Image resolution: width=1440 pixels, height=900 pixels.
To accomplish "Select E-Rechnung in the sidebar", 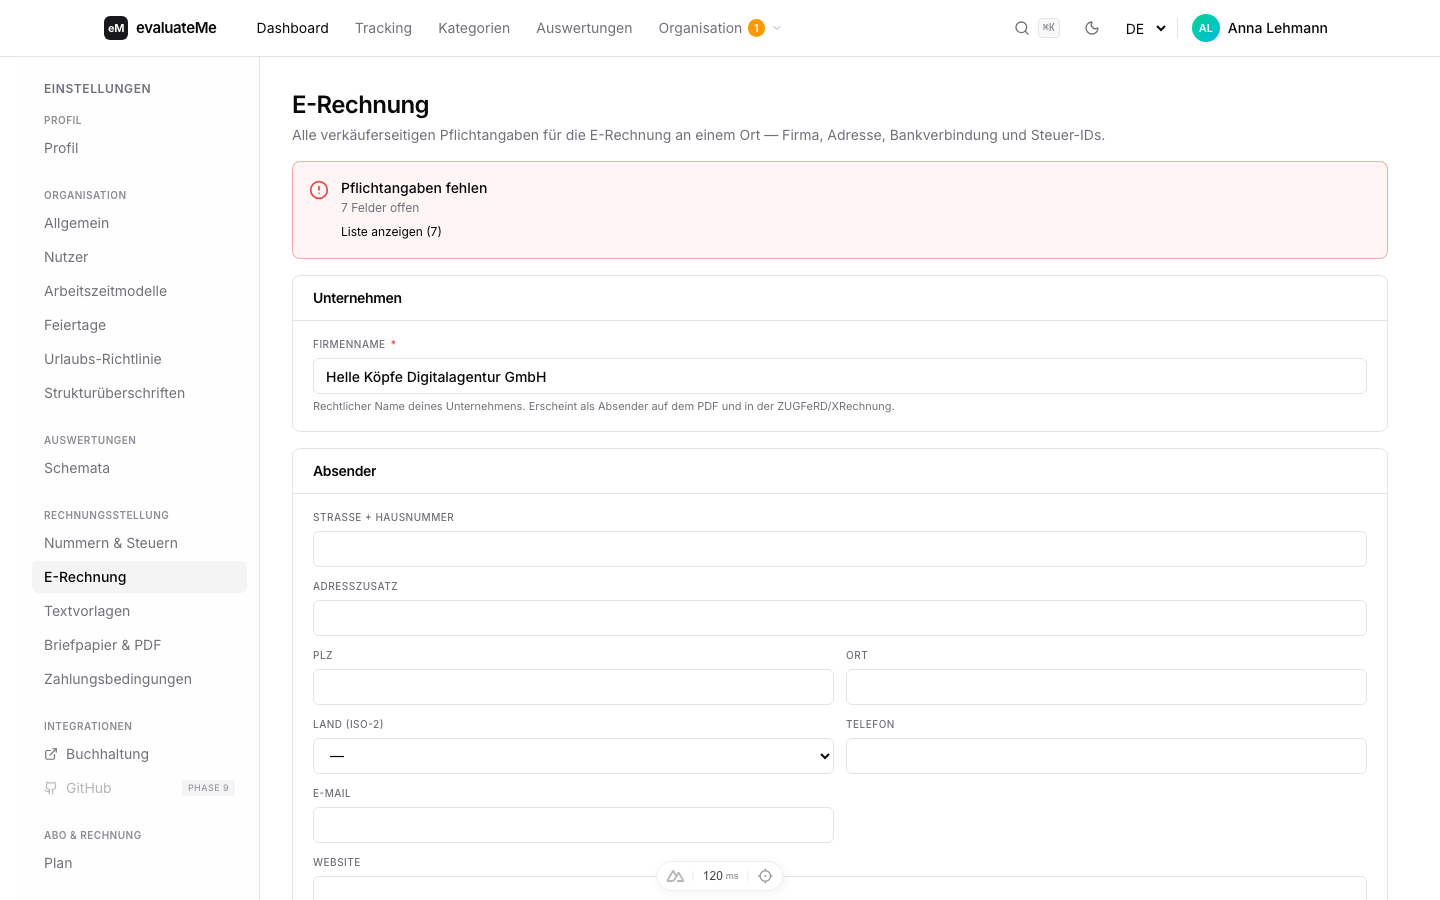I will click(139, 577).
